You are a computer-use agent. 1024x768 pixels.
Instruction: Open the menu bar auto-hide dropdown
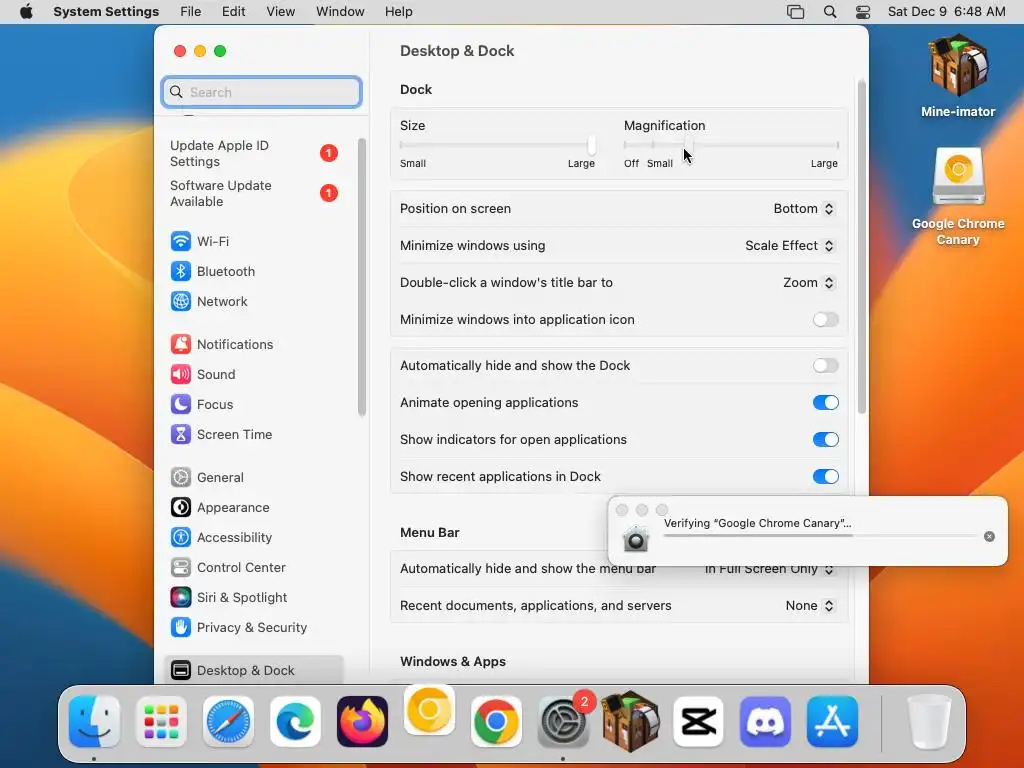(770, 569)
